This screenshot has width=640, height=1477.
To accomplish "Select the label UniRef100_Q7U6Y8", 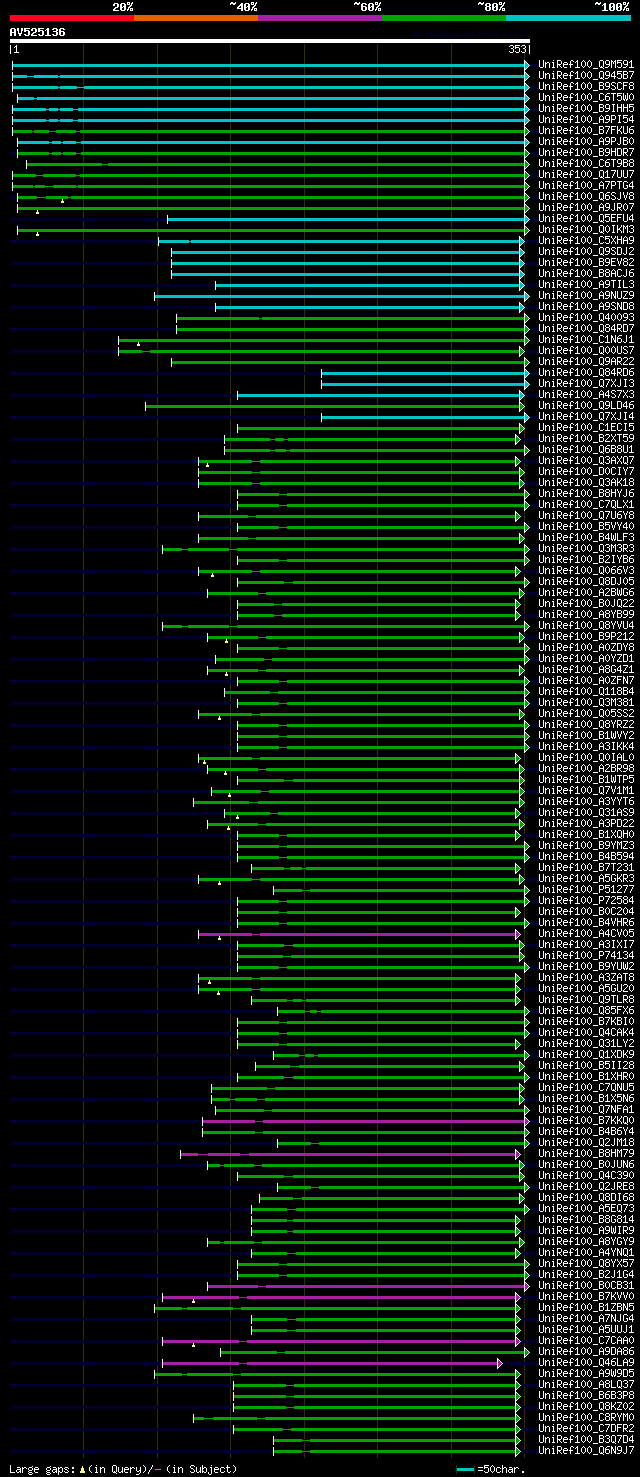I will click(586, 516).
